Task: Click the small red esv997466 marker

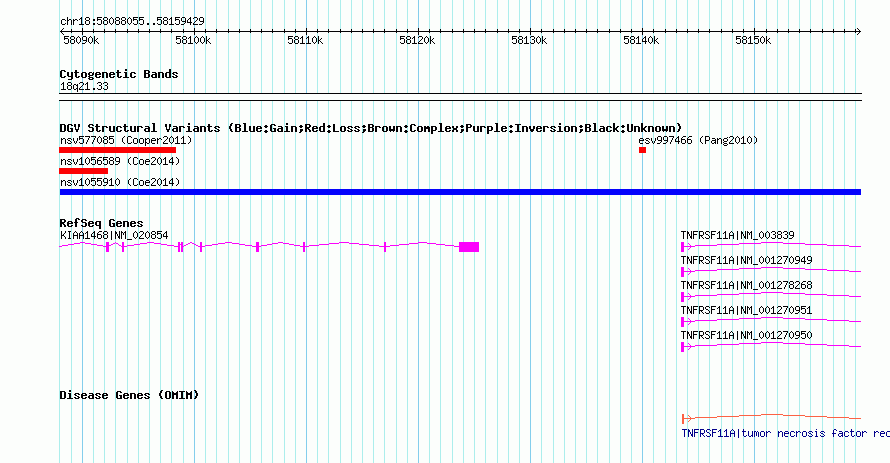Action: click(643, 150)
